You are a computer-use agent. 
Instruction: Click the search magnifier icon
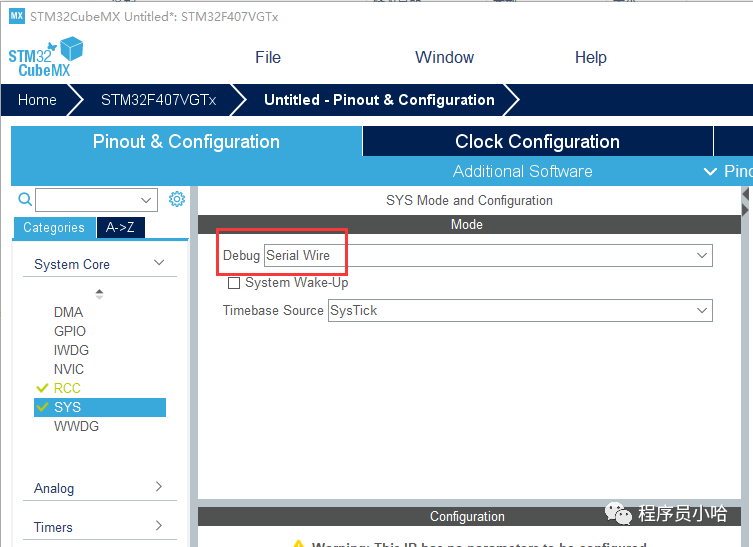coord(26,199)
